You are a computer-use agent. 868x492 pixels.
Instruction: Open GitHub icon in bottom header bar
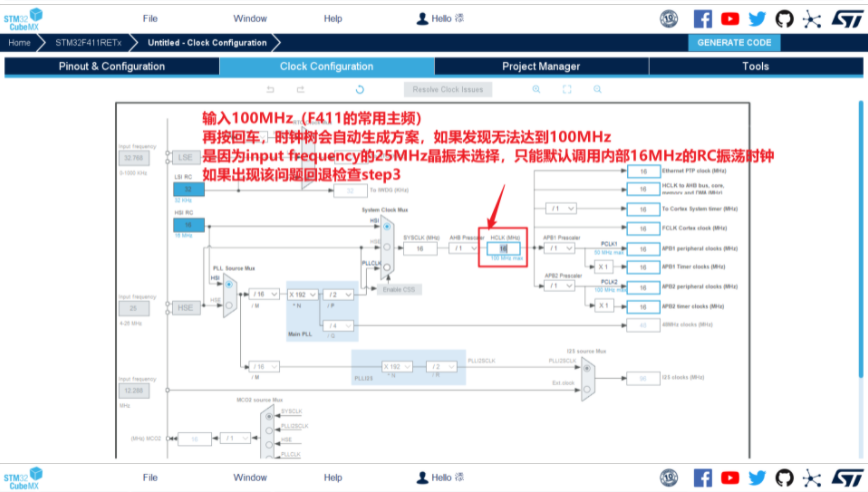(784, 478)
